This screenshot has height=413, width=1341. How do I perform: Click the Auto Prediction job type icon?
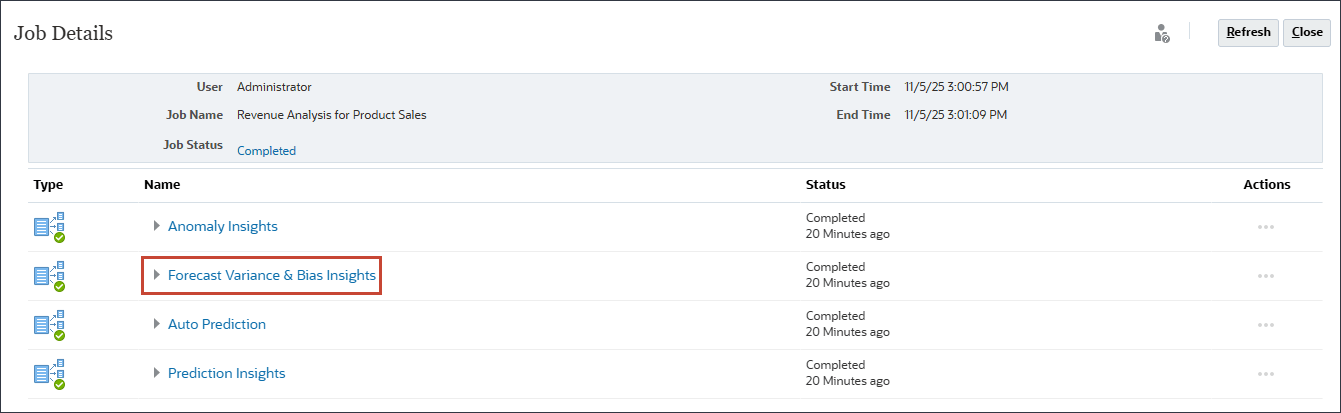49,325
